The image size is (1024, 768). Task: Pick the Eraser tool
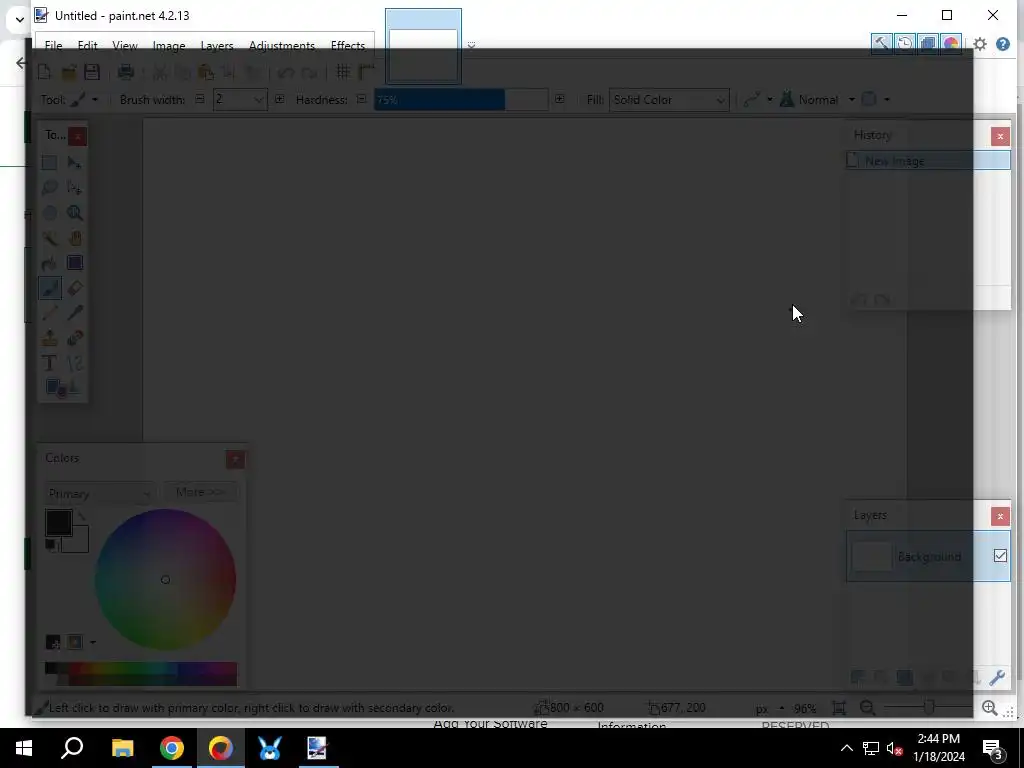point(74,288)
